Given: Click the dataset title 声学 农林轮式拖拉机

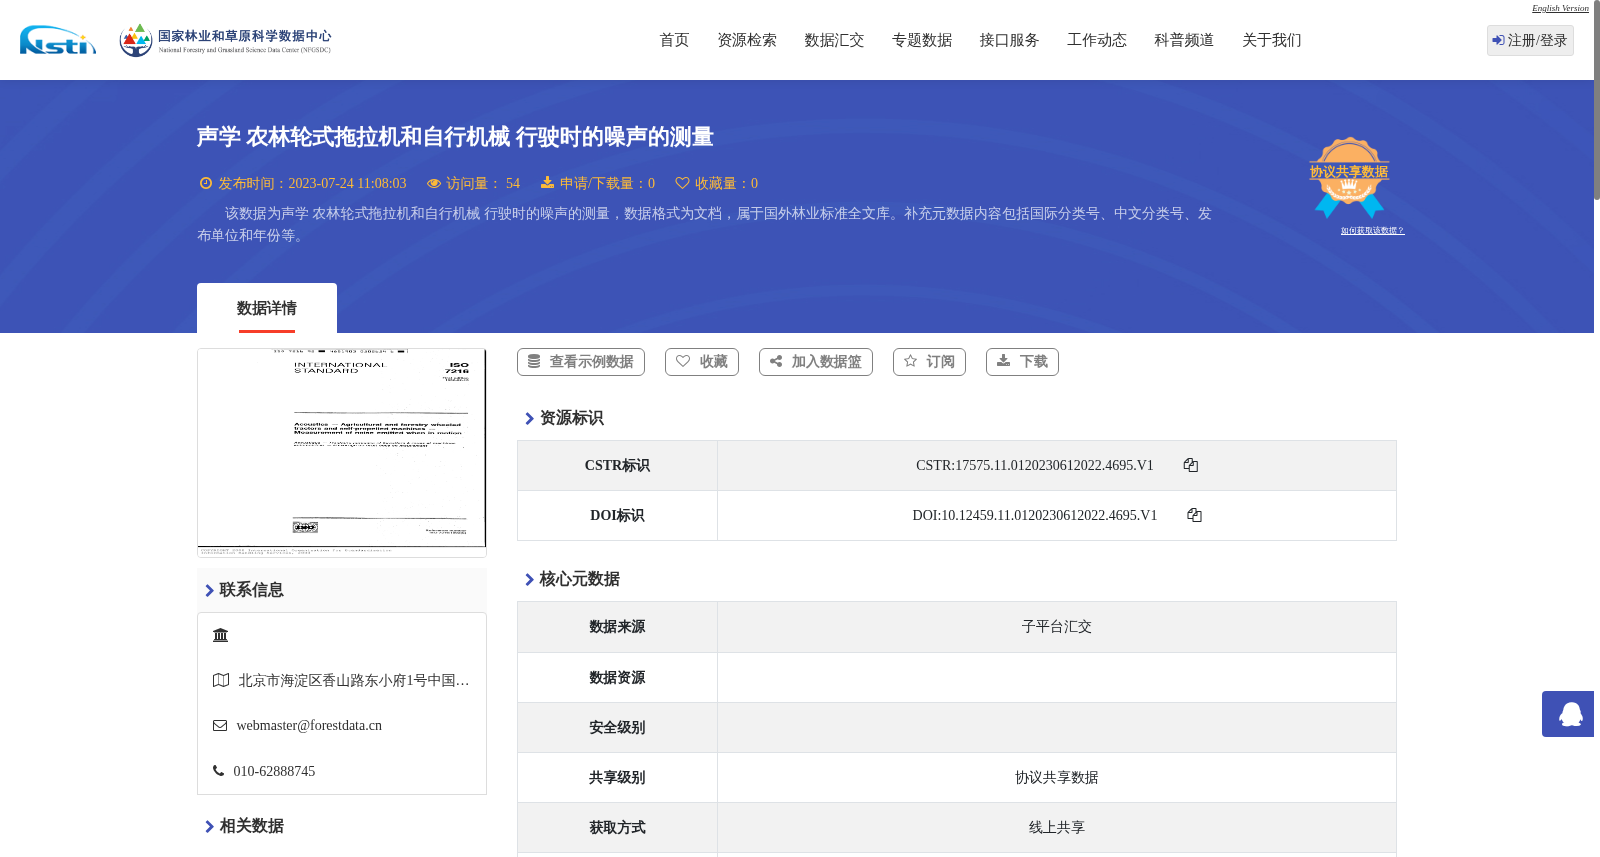Looking at the screenshot, I should pyautogui.click(x=455, y=137).
